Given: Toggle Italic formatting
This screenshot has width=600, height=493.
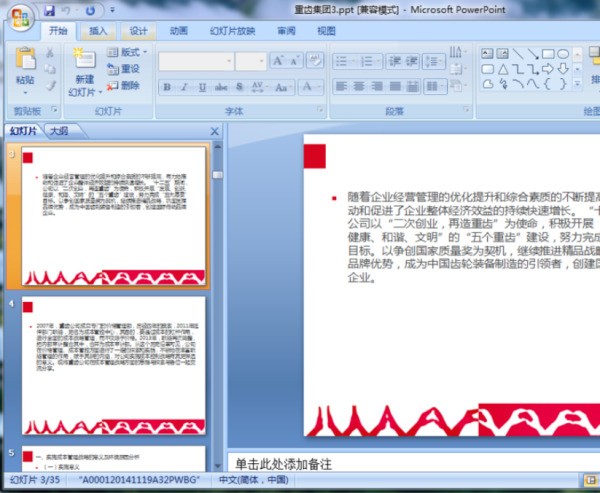Looking at the screenshot, I should [185, 88].
